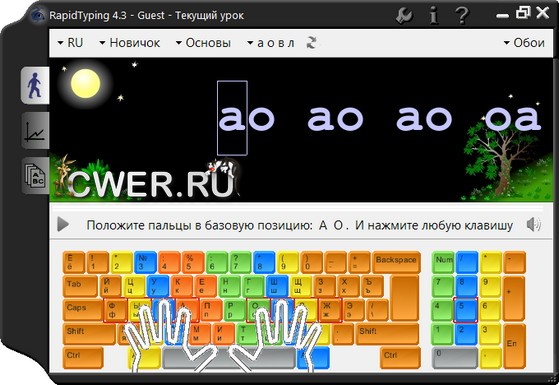Click the highlighted numpad 5 key

pos(466,310)
